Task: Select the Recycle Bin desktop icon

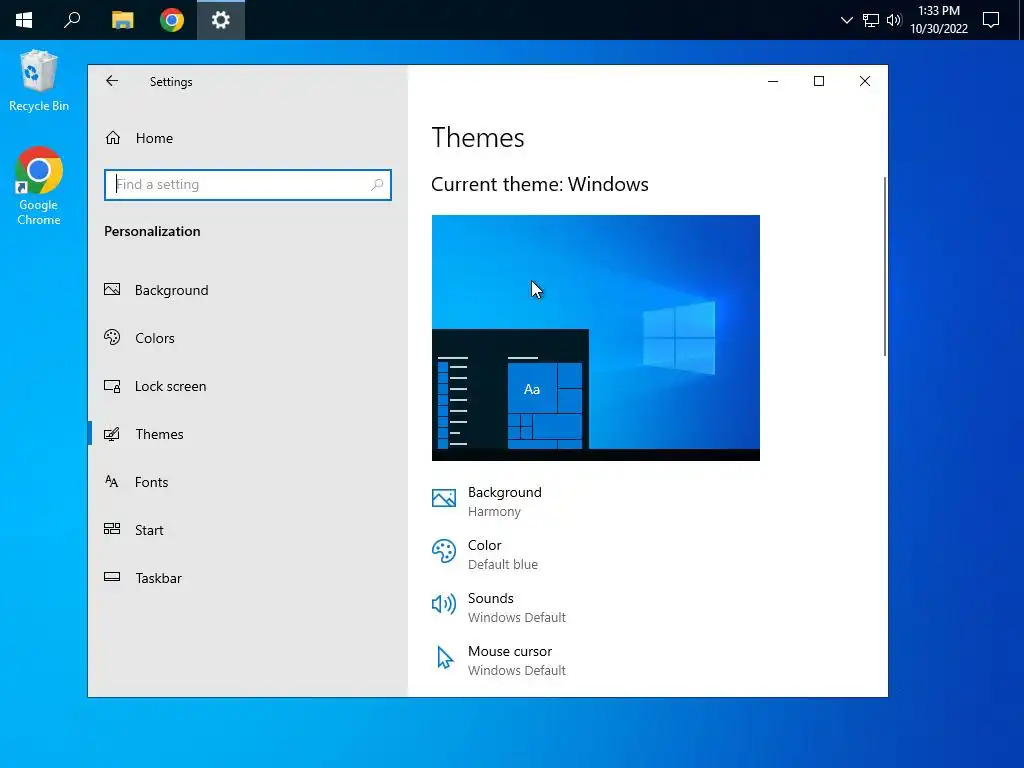Action: point(39,81)
